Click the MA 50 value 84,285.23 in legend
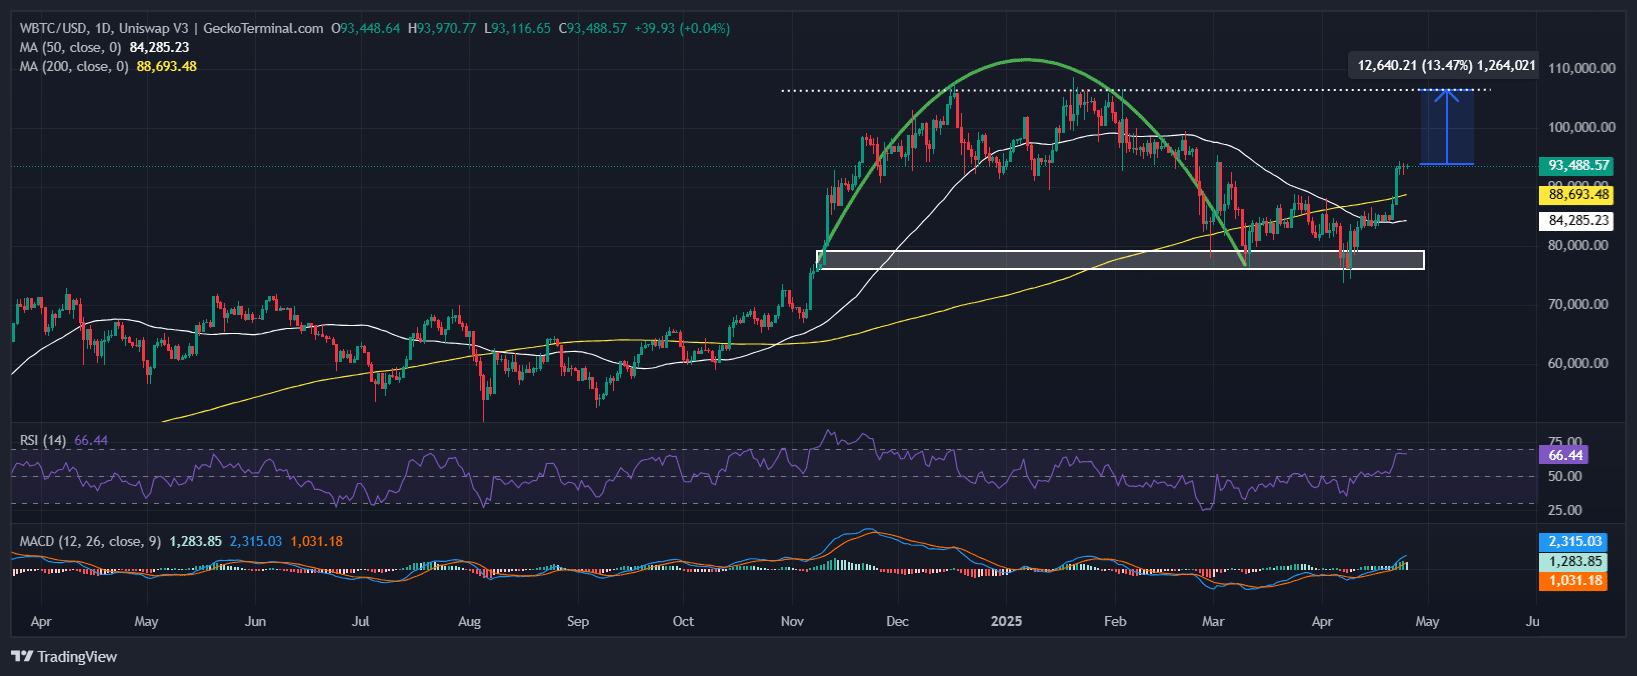Screen dimensions: 1637x676 click(159, 47)
